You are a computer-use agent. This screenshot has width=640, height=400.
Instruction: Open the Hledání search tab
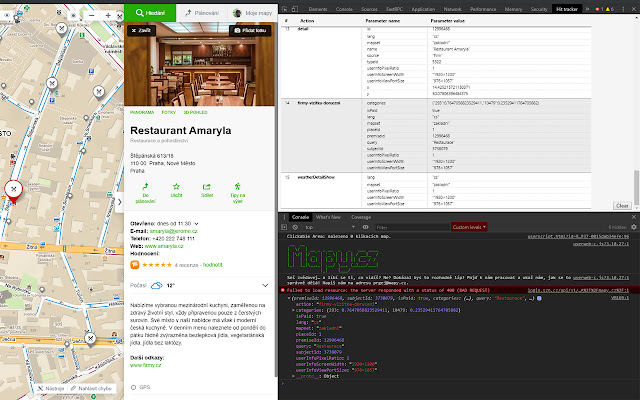tap(150, 13)
